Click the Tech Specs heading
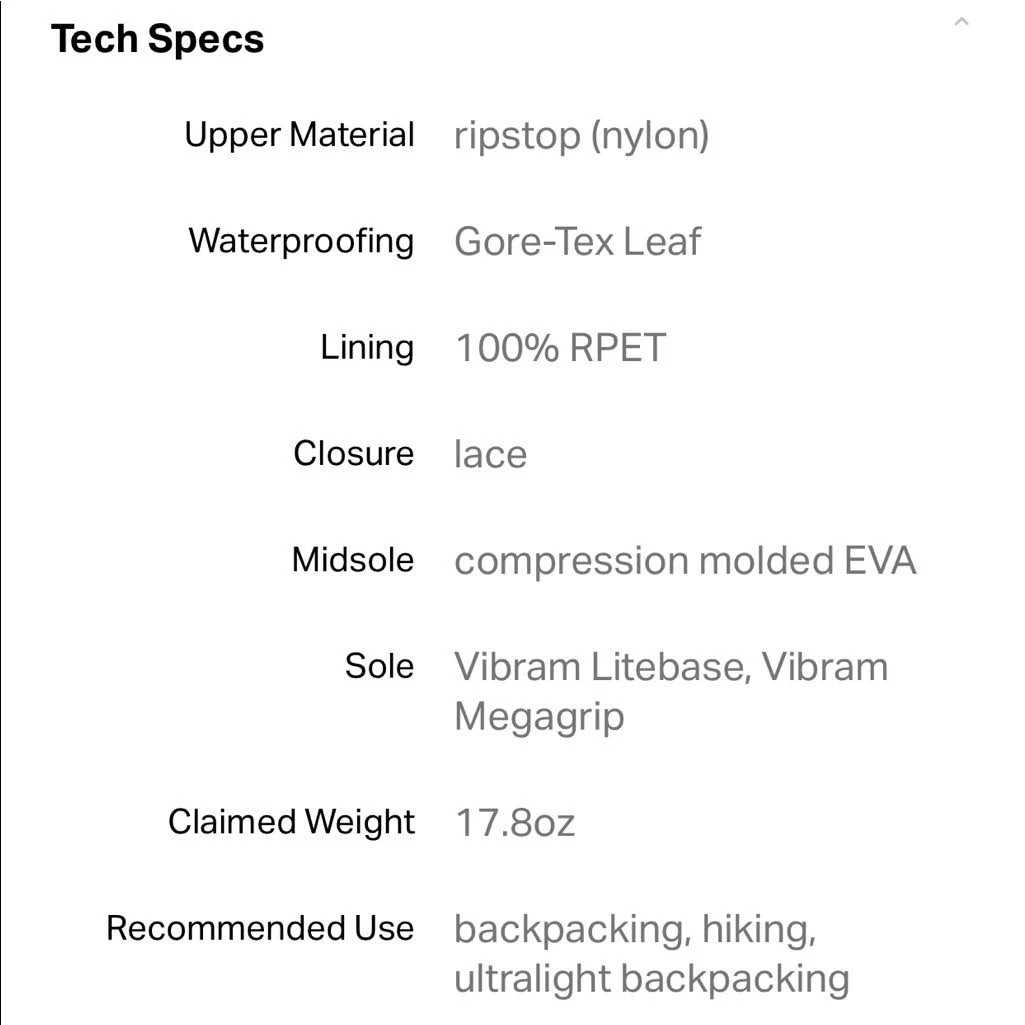Viewport: 1025px width, 1025px height. pos(158,39)
